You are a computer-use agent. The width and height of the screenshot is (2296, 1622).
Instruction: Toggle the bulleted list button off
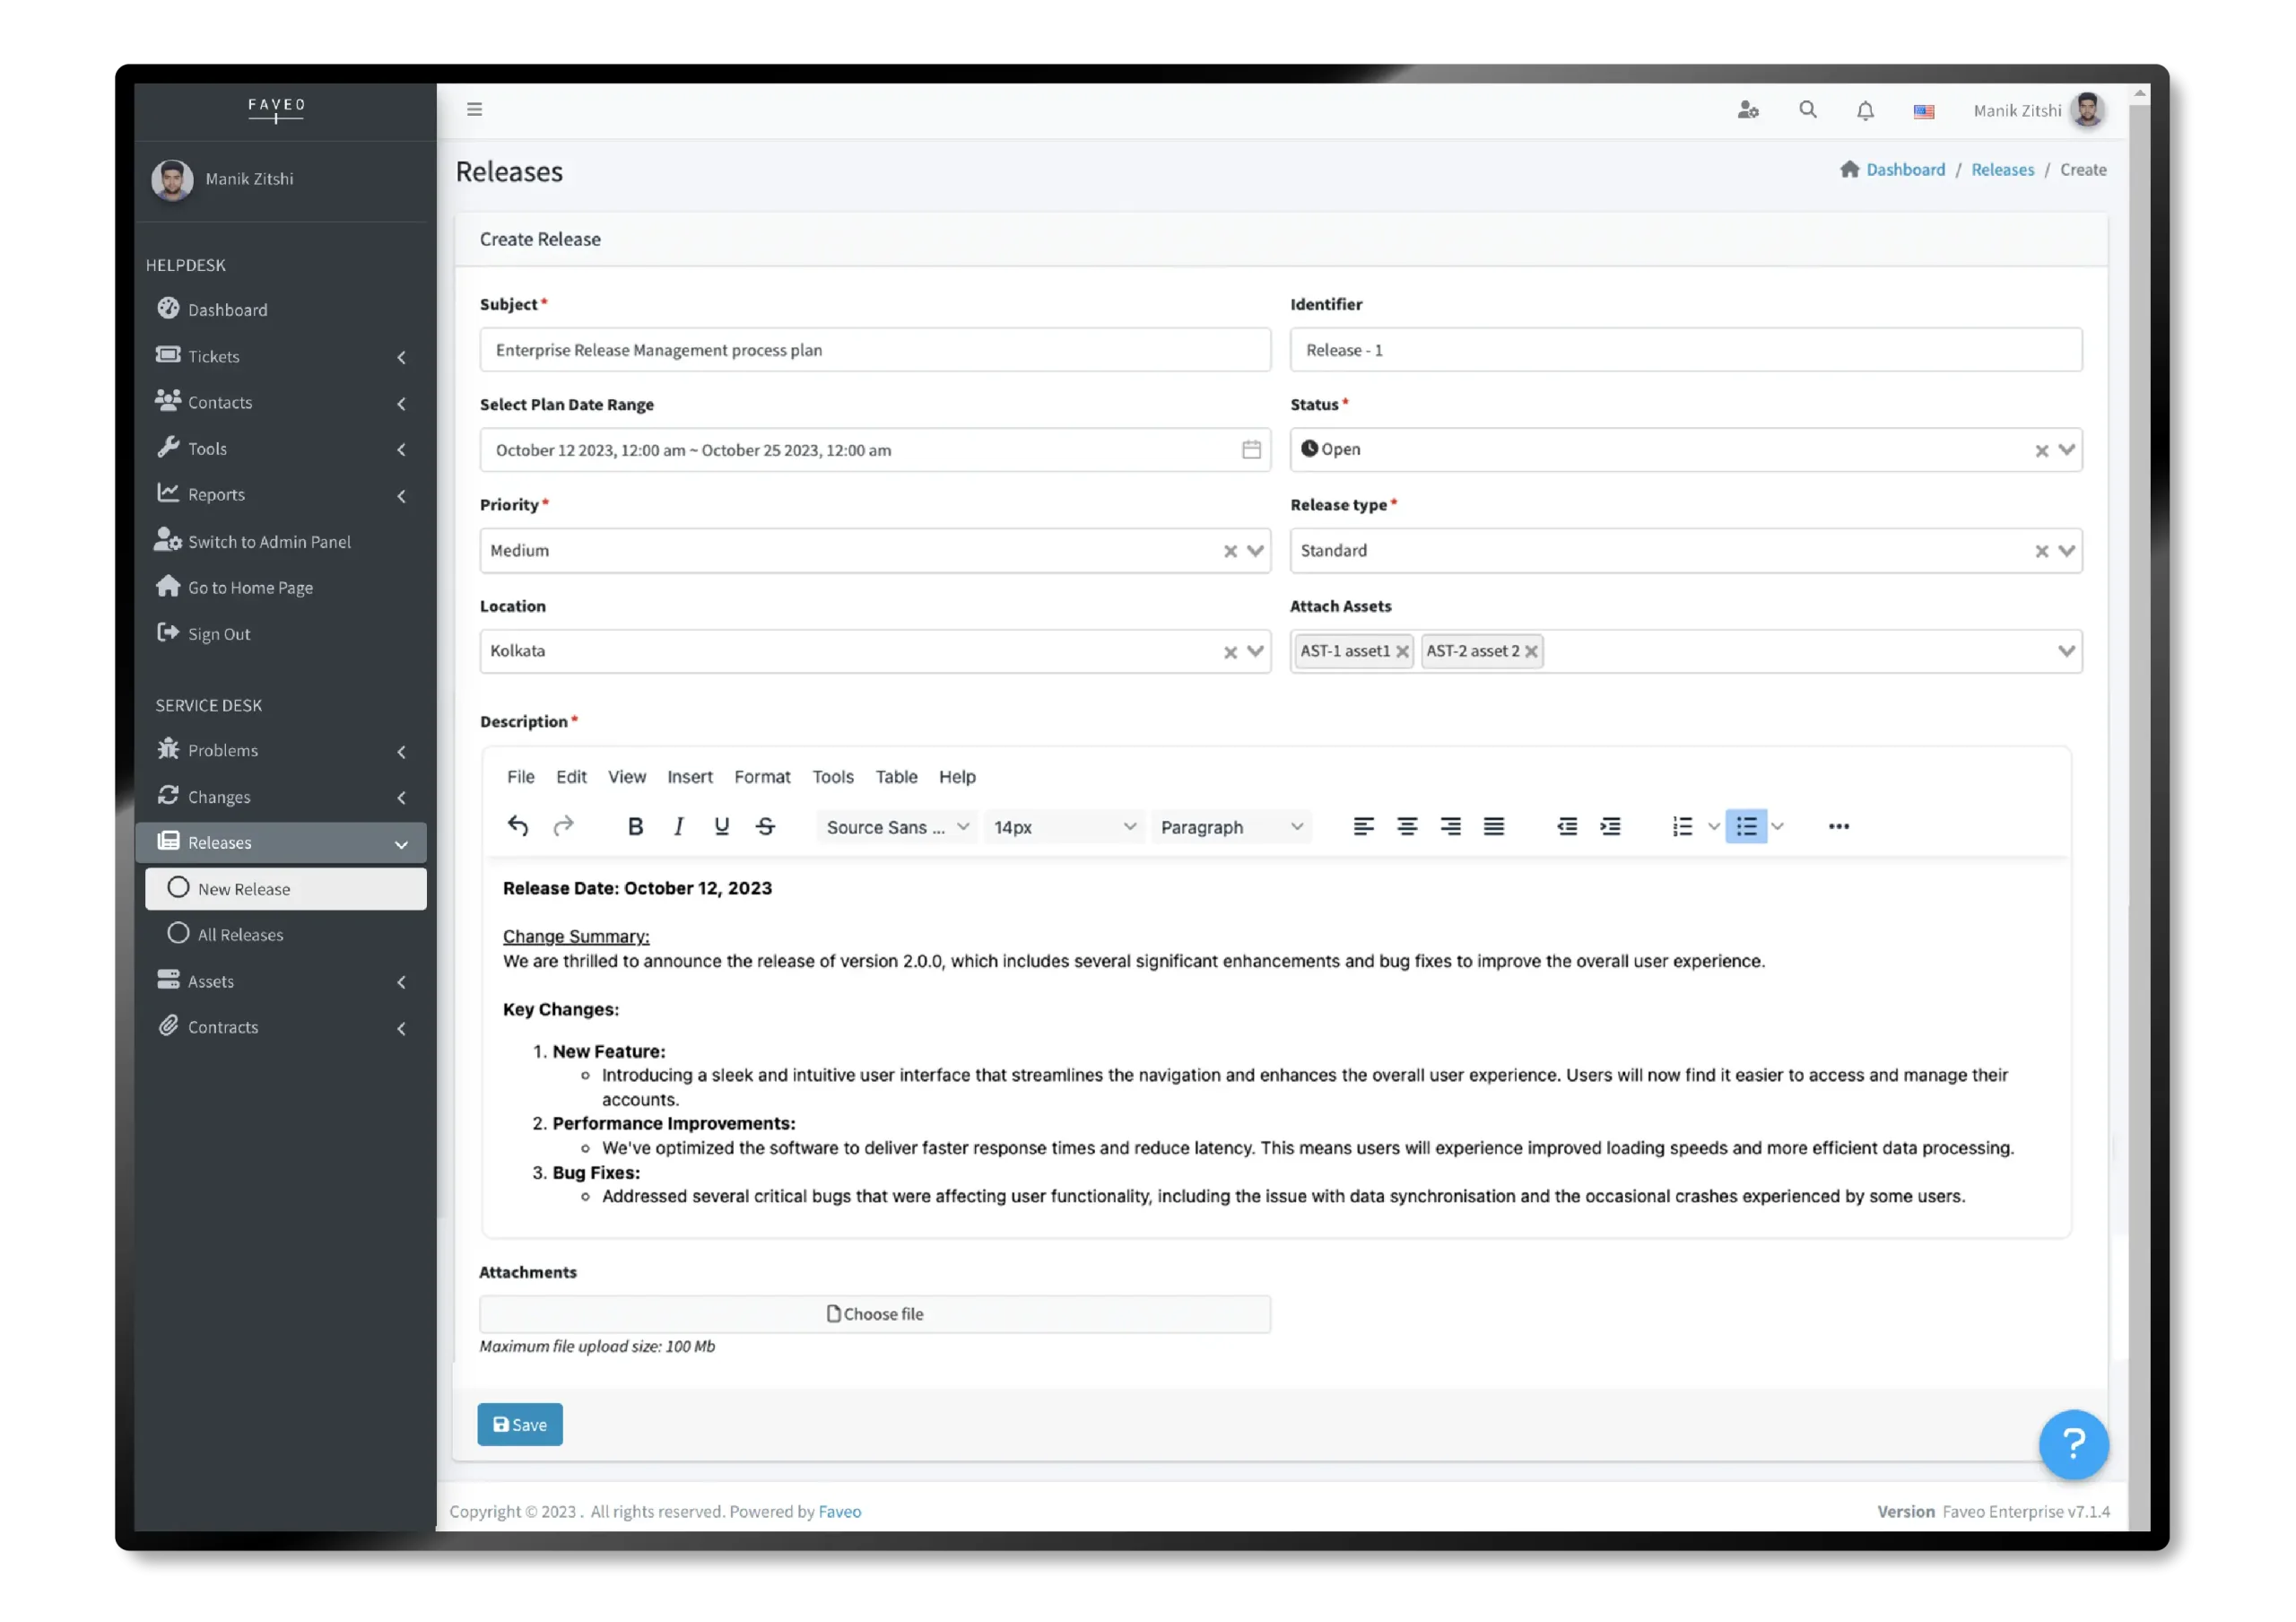(1747, 826)
